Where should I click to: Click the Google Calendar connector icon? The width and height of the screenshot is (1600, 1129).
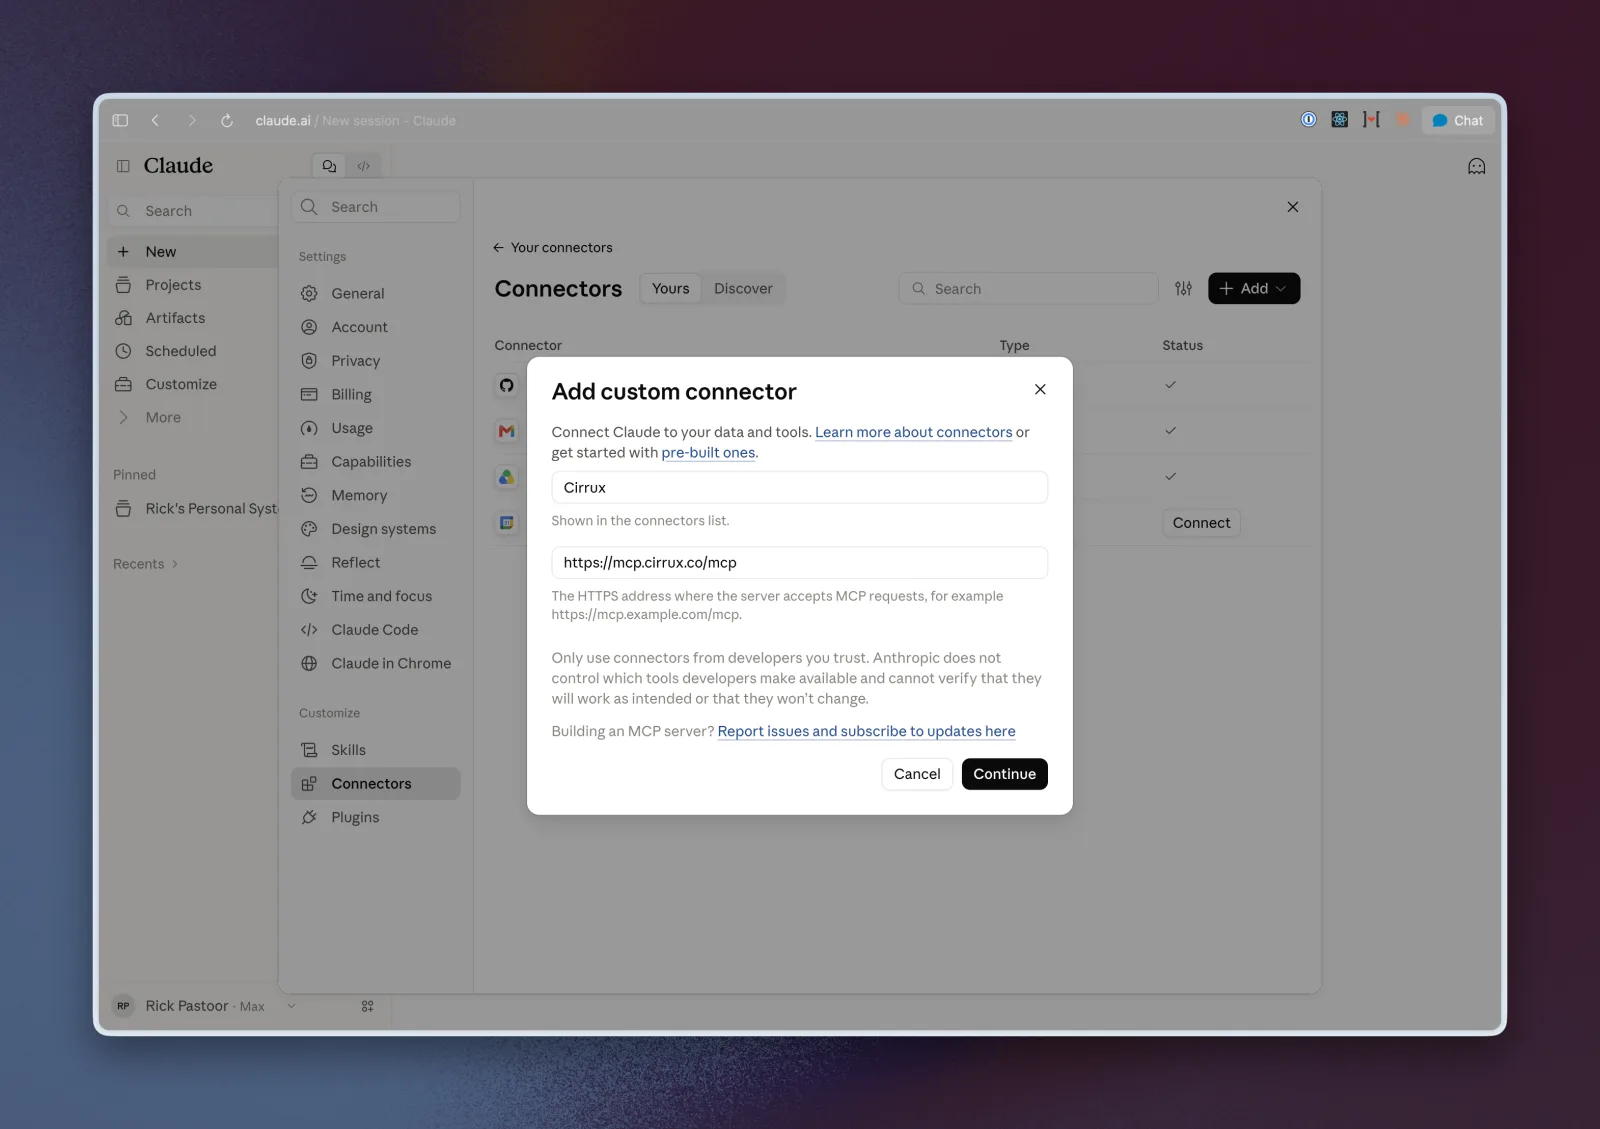507,523
